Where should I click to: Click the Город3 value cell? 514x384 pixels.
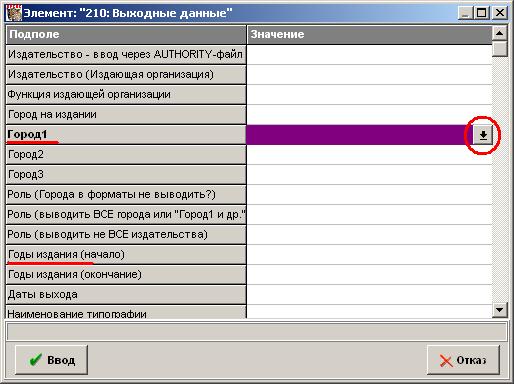(369, 175)
